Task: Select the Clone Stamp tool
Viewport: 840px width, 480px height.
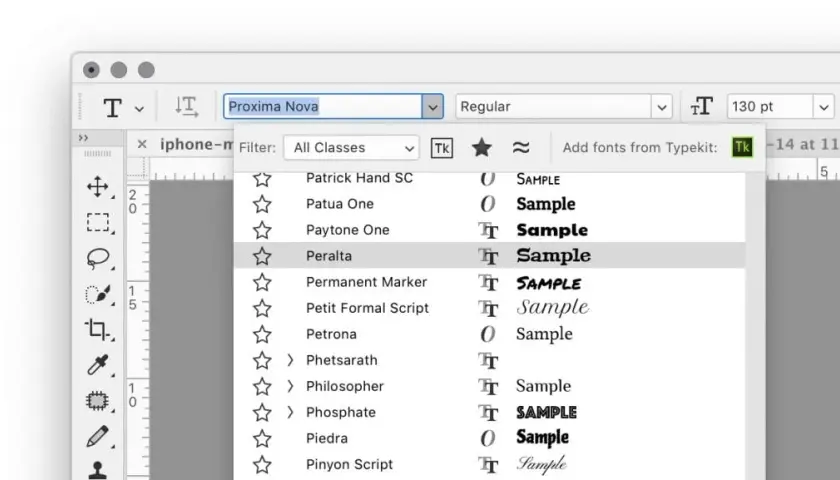Action: (98, 470)
